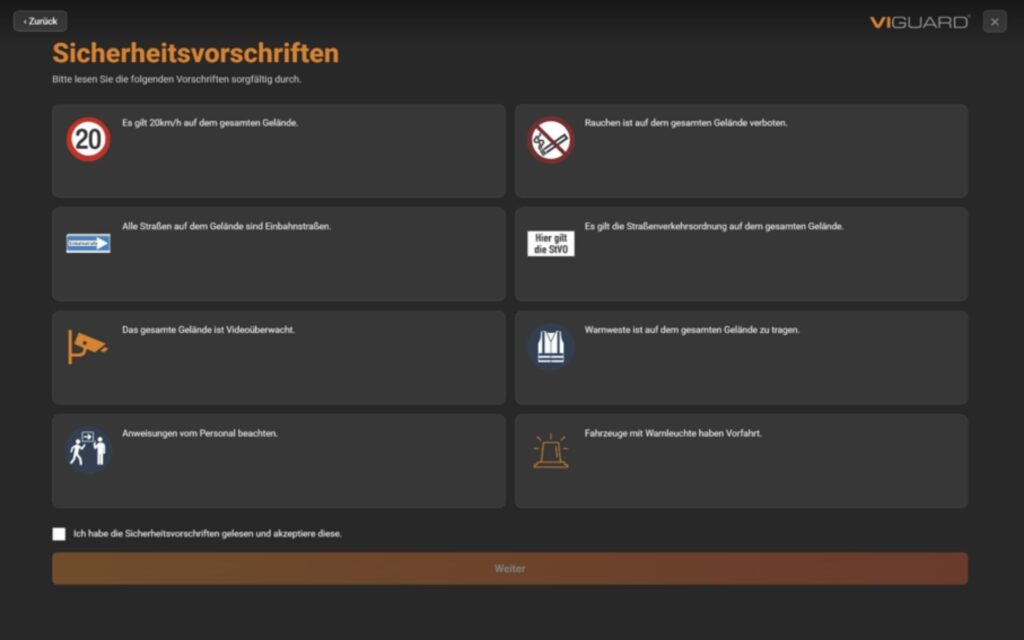Select 'Rauchen ist auf dem gesamten Gelände verboten.'
Viewport: 1024px width, 640px height.
pos(686,123)
